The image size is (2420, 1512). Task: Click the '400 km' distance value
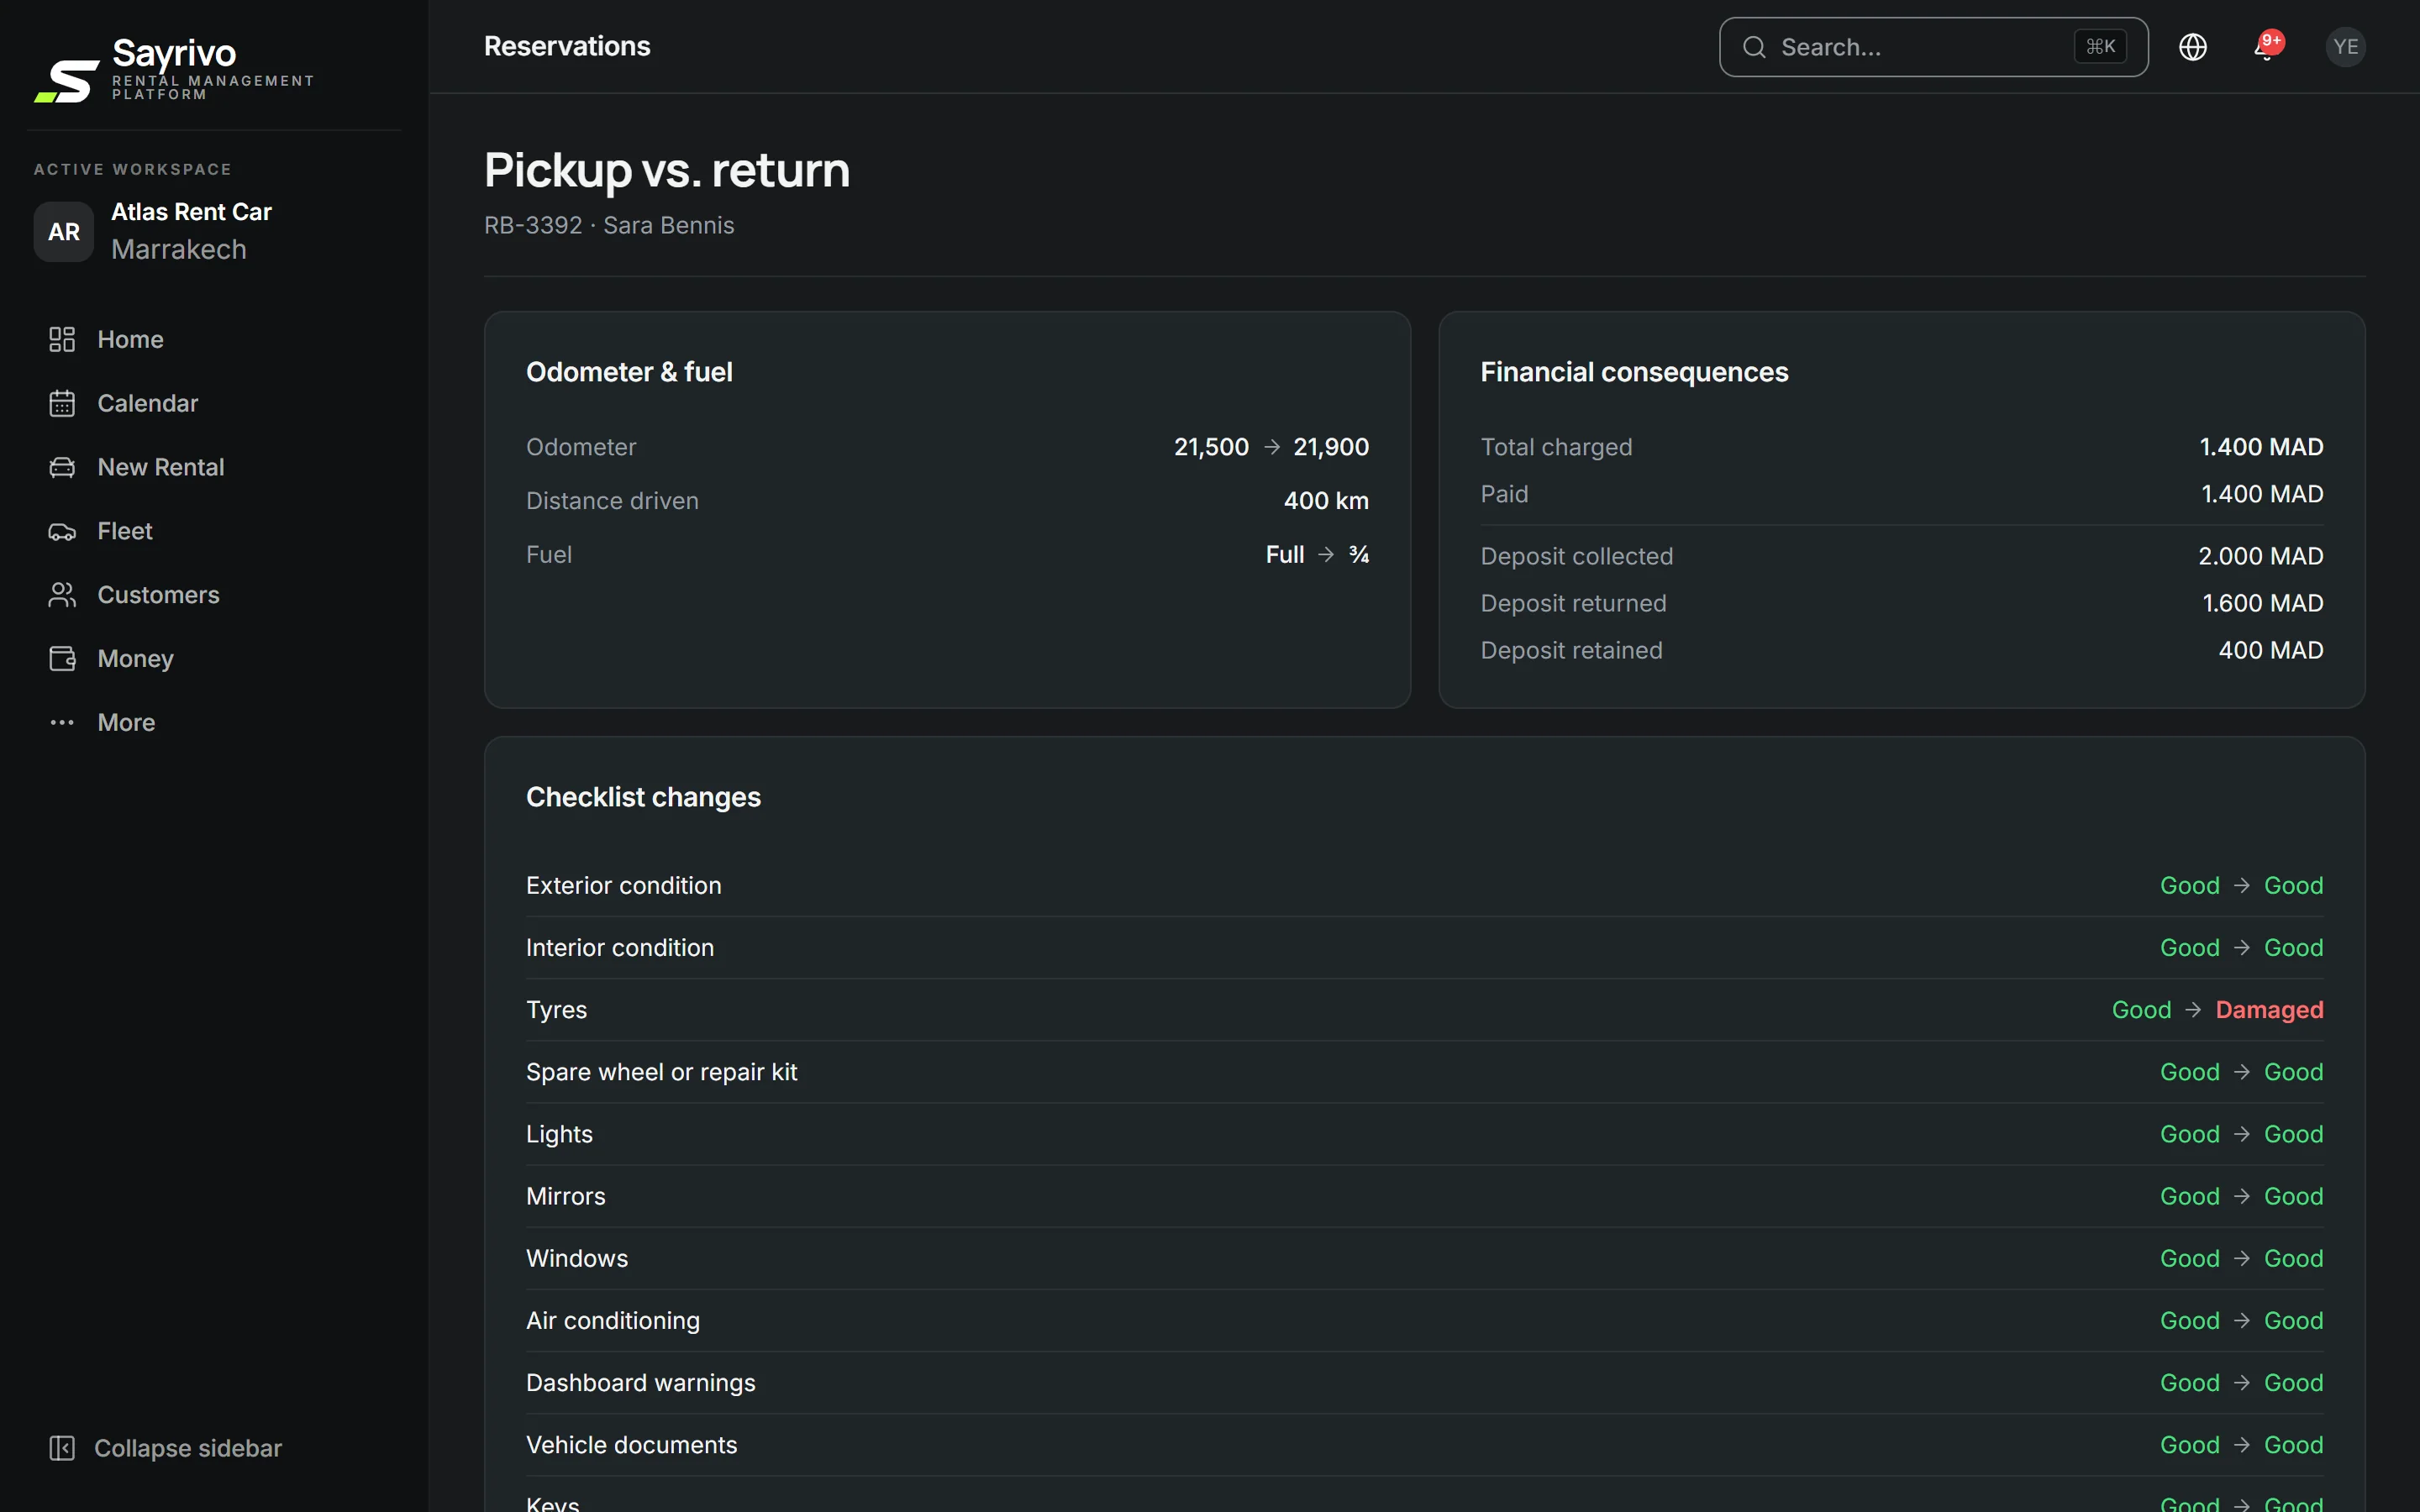tap(1326, 501)
